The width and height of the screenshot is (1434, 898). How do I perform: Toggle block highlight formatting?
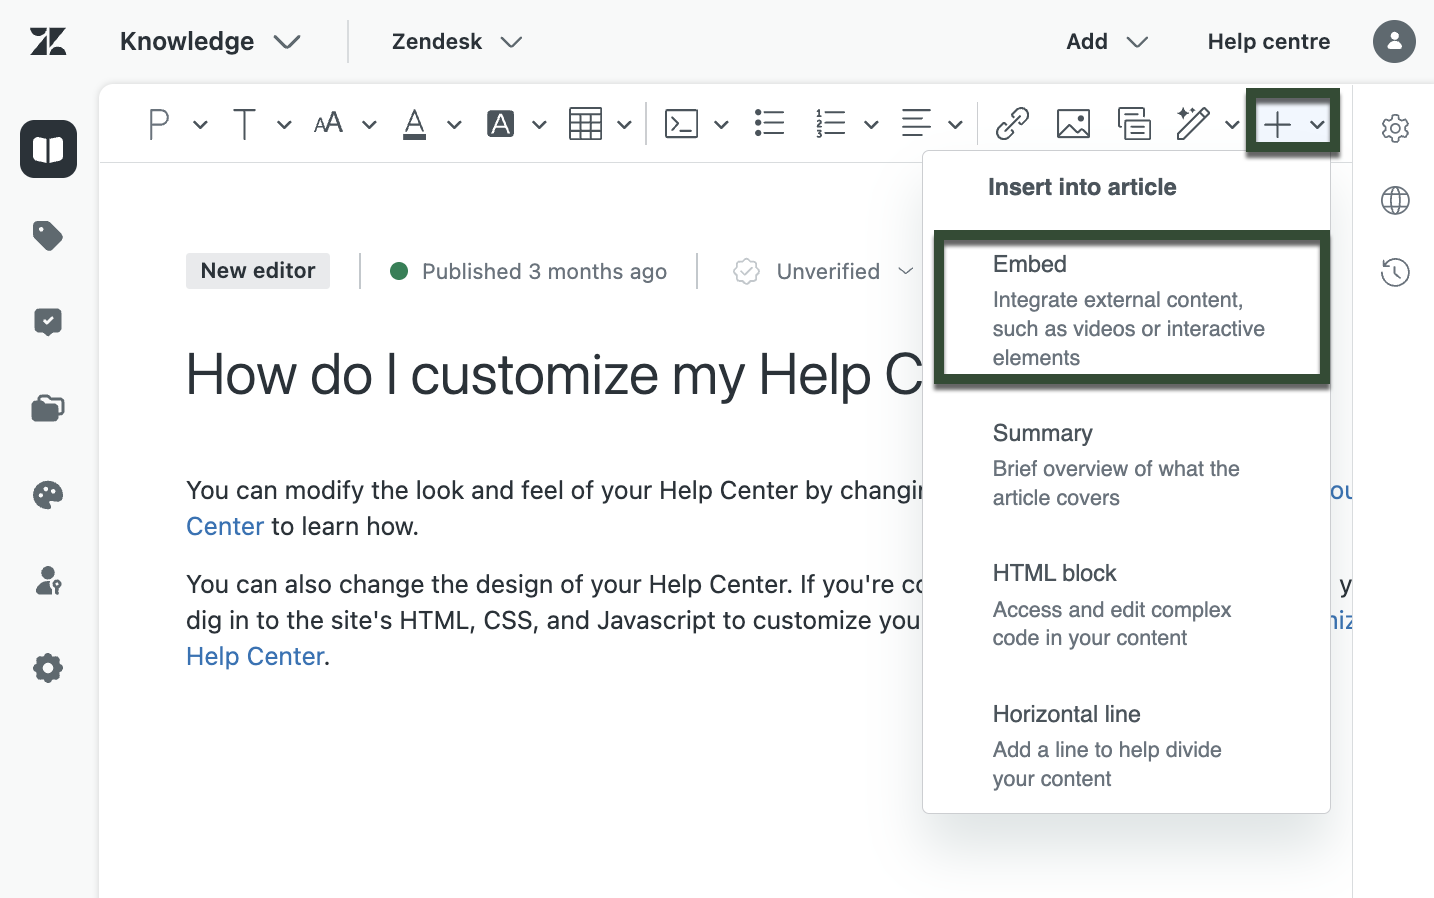(501, 123)
